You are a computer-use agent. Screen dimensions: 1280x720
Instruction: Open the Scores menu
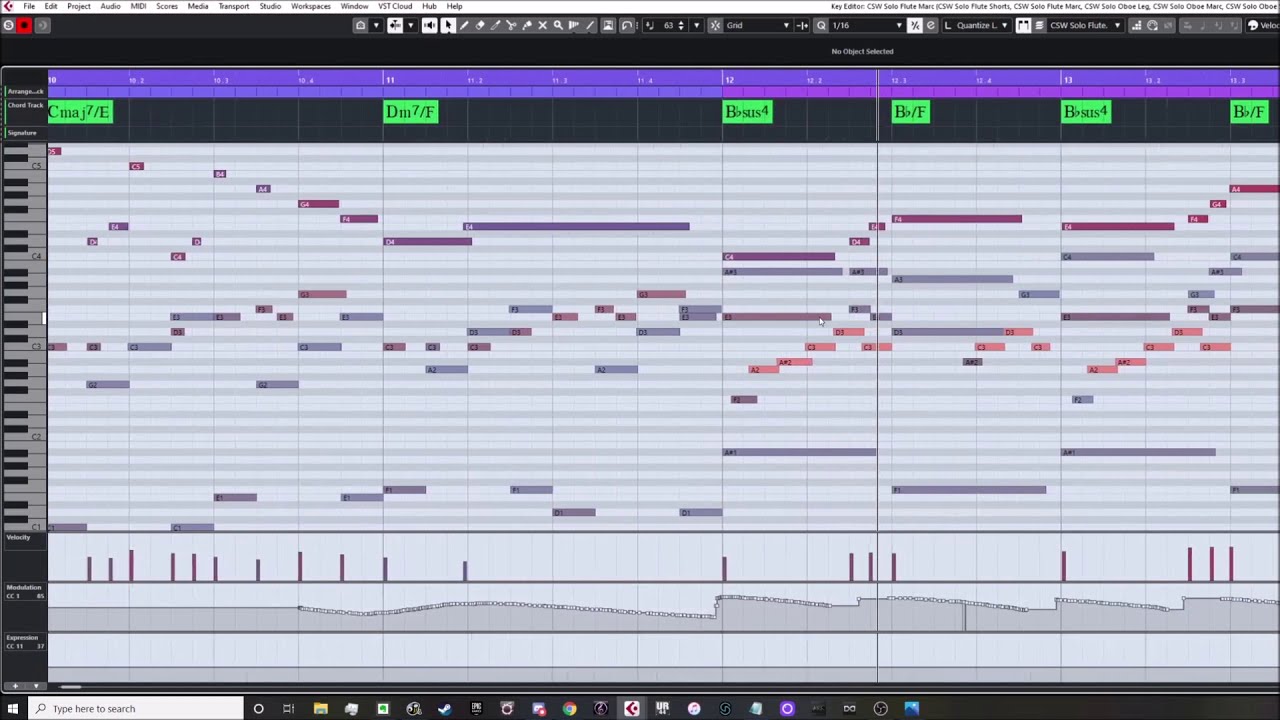click(x=167, y=6)
